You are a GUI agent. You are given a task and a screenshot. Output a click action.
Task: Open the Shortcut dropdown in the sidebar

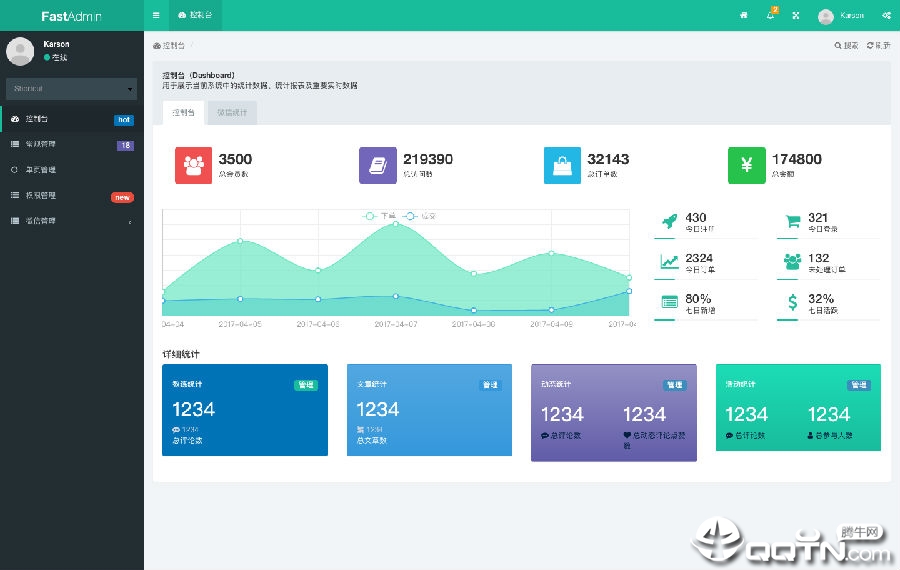click(71, 88)
